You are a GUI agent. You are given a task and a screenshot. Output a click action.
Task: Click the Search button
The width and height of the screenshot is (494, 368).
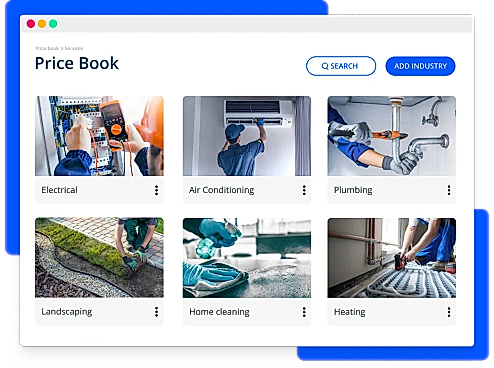[341, 66]
